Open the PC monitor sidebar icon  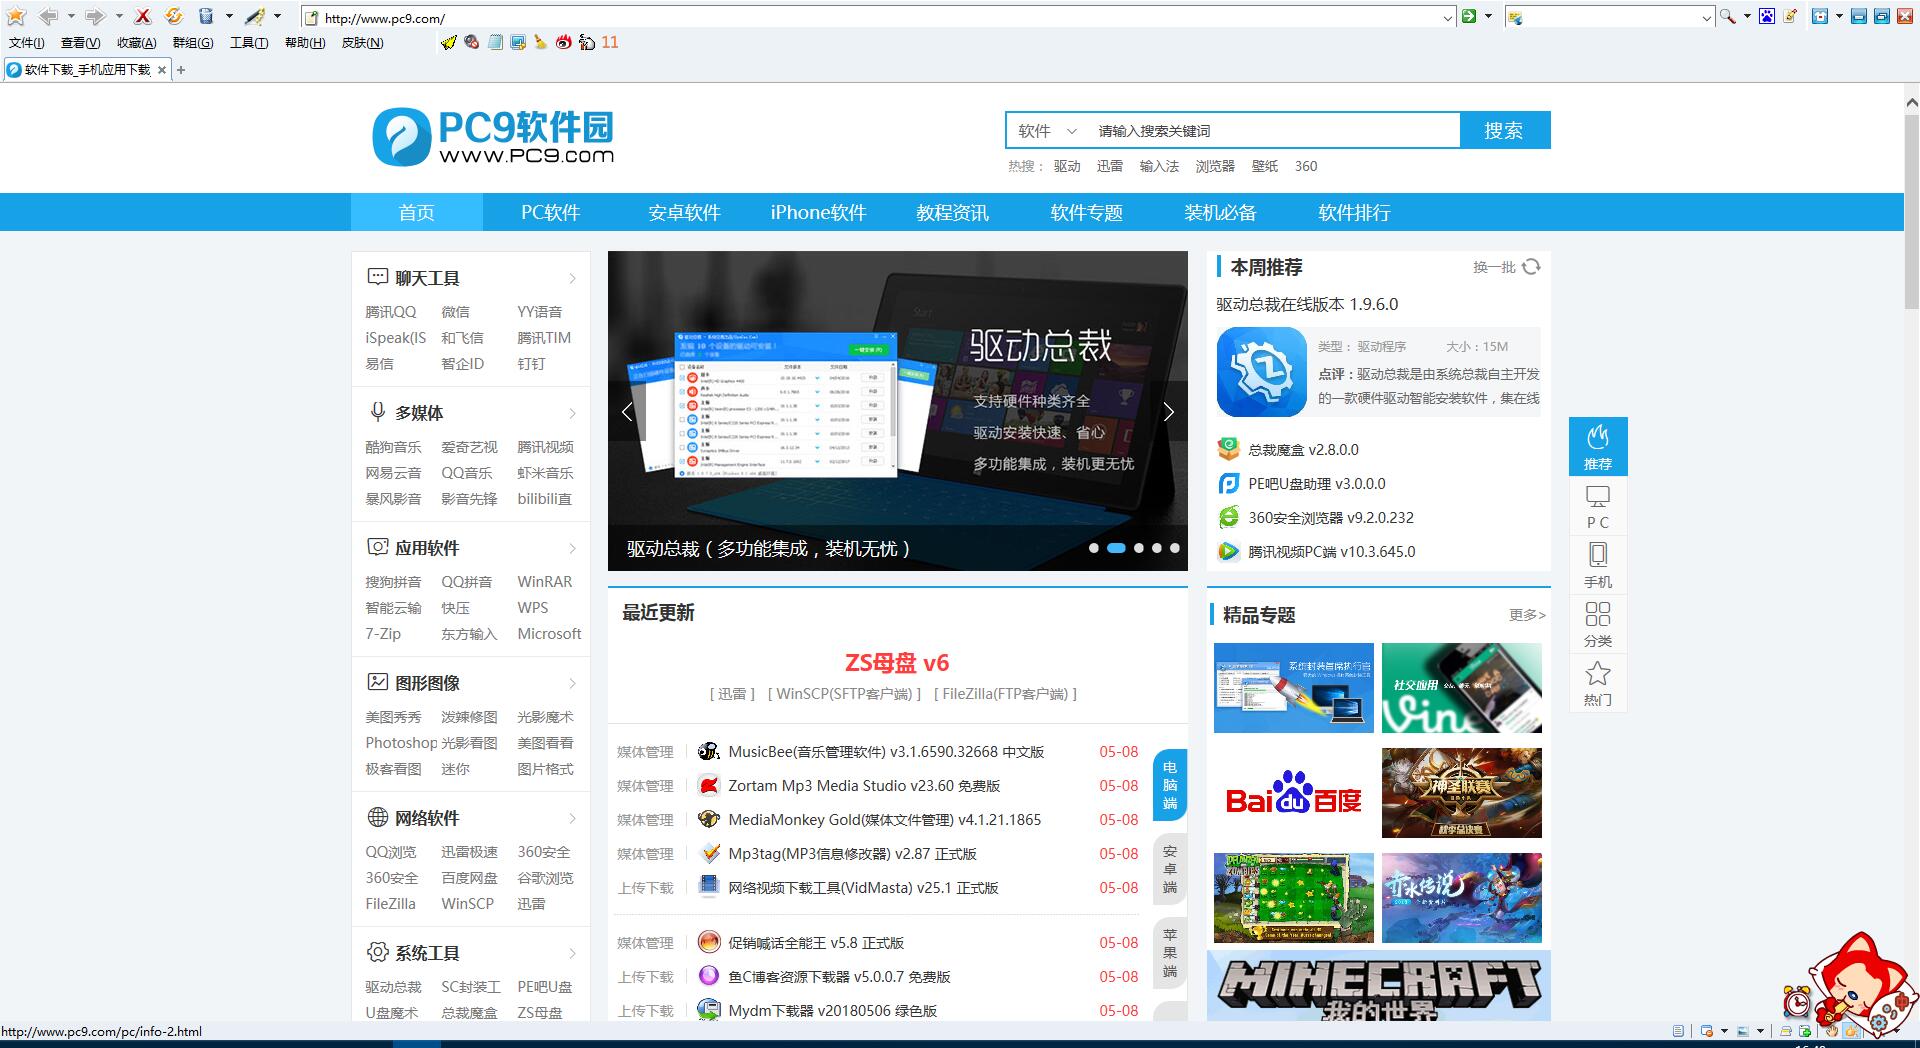1598,506
